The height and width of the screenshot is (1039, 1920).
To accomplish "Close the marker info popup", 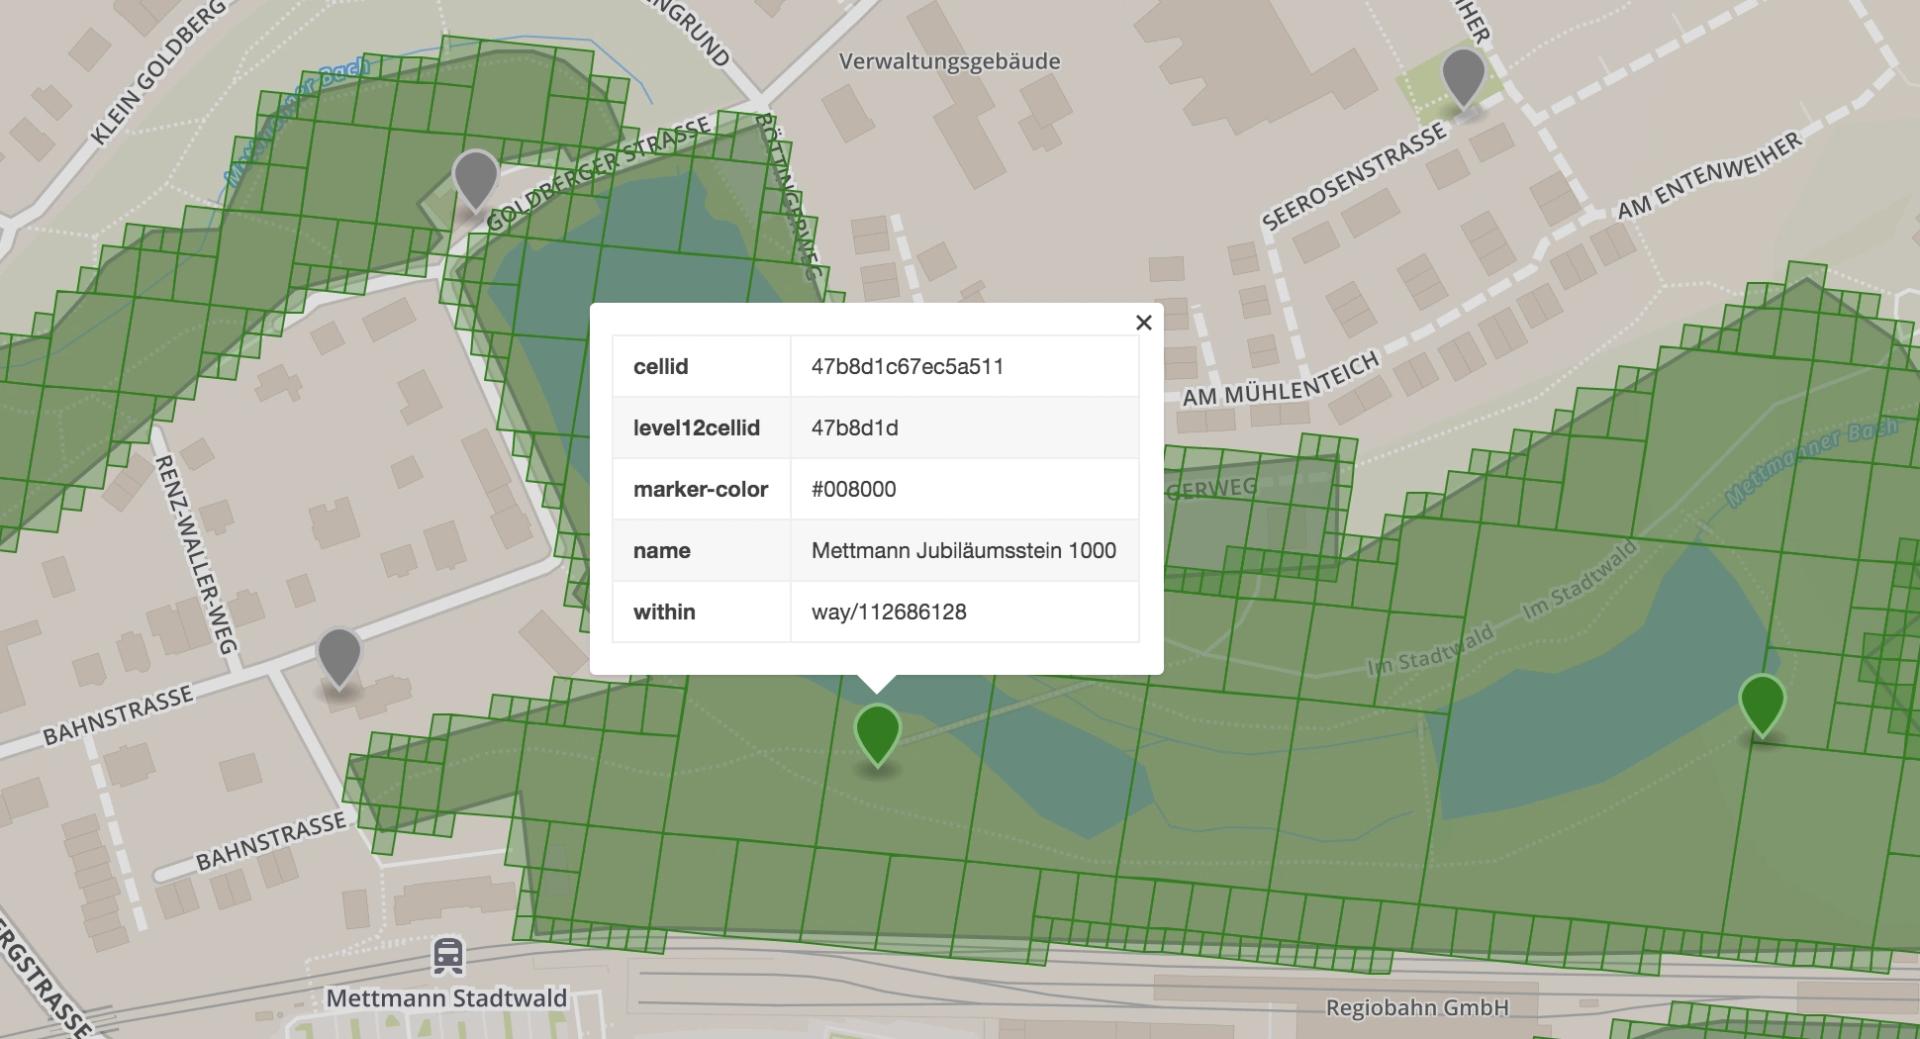I will point(1143,322).
